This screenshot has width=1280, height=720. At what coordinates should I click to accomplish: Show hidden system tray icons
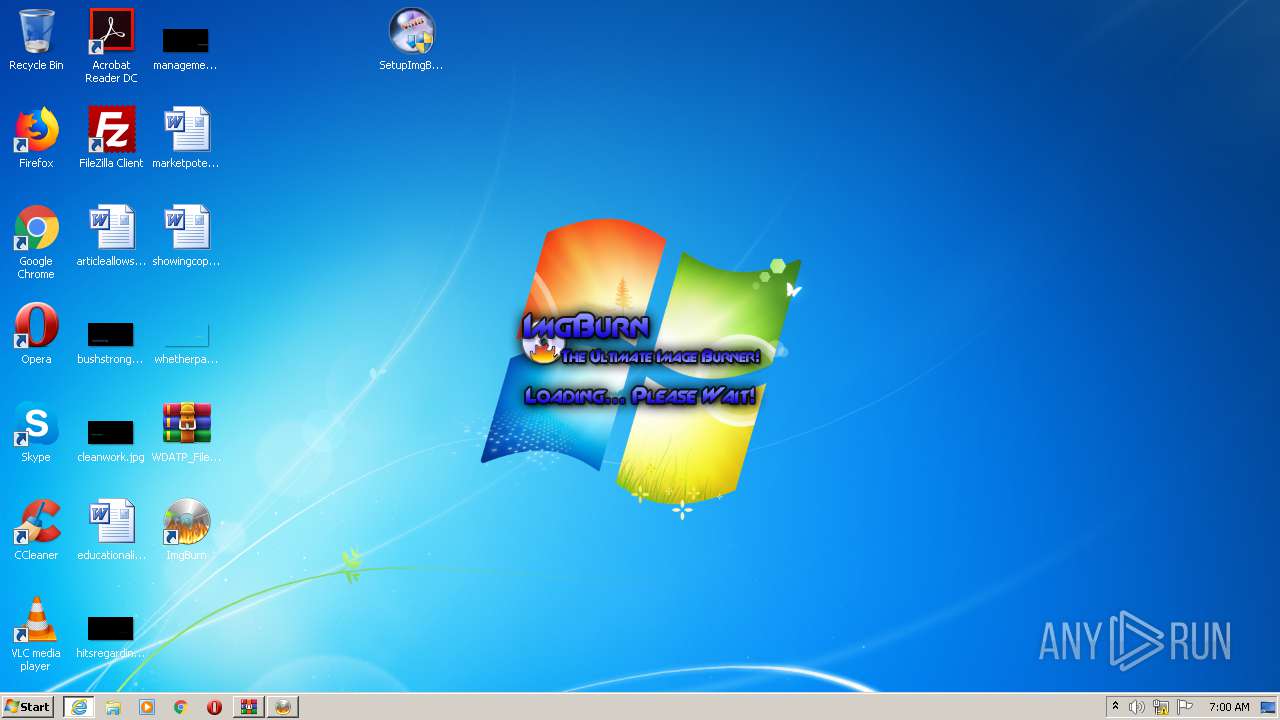point(1116,707)
